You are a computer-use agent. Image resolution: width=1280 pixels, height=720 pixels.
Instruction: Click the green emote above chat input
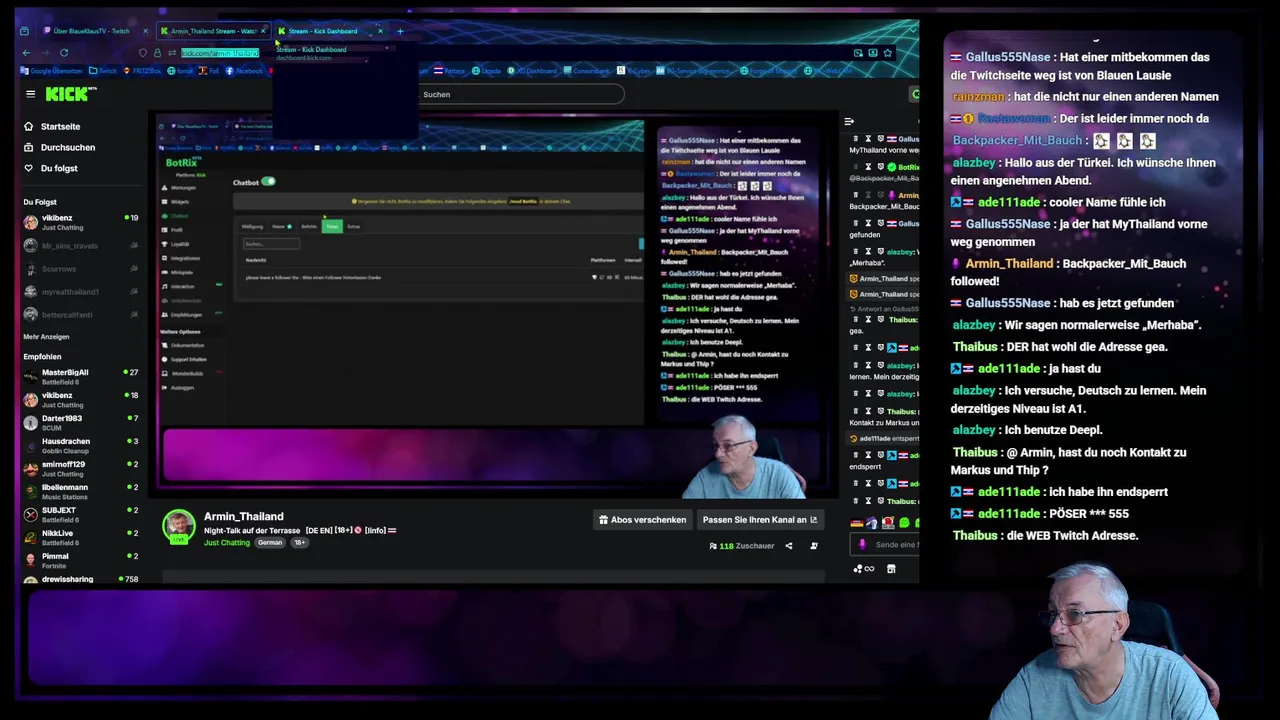coord(904,523)
